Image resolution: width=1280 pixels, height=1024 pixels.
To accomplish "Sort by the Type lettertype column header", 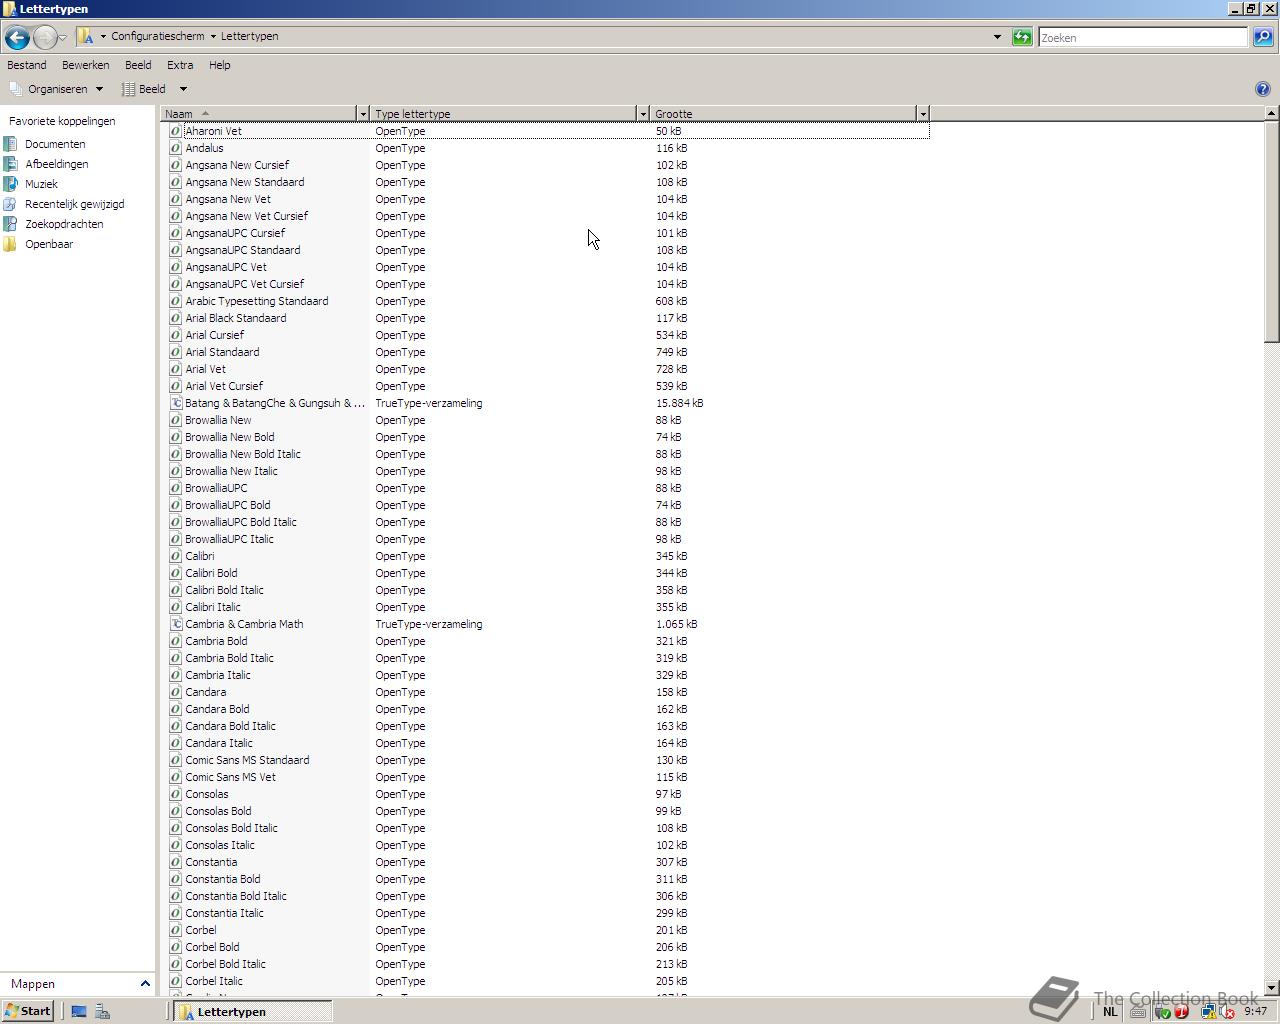I will (x=504, y=114).
